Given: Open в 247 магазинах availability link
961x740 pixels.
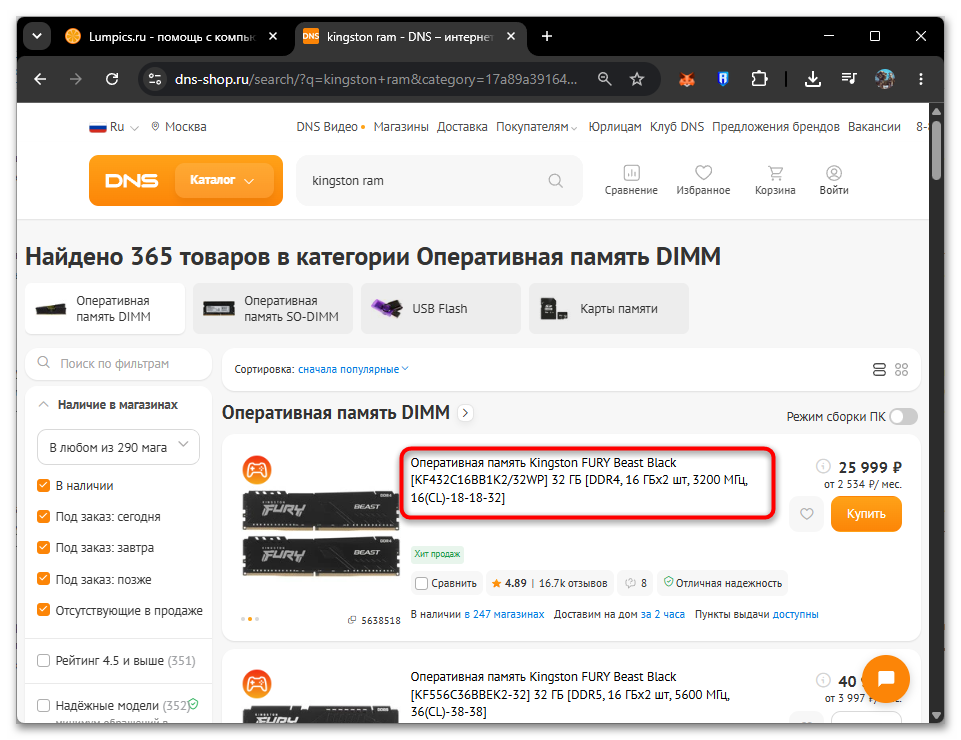Looking at the screenshot, I should pos(504,614).
